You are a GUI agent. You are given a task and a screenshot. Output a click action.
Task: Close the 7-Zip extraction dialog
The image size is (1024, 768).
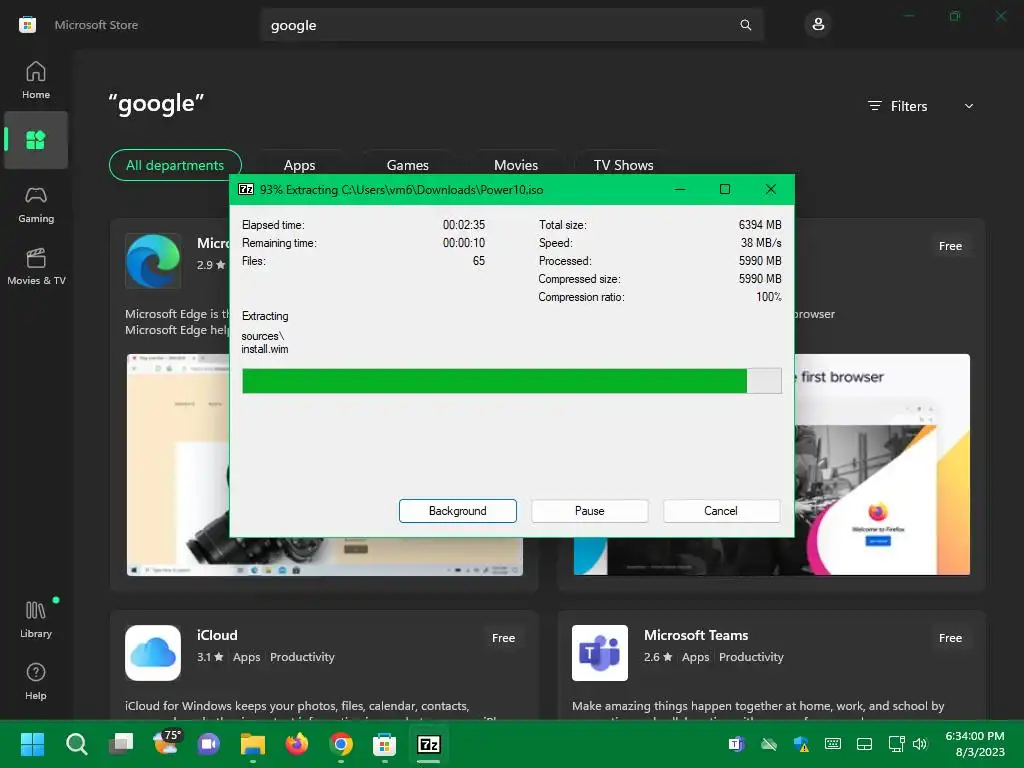771,189
